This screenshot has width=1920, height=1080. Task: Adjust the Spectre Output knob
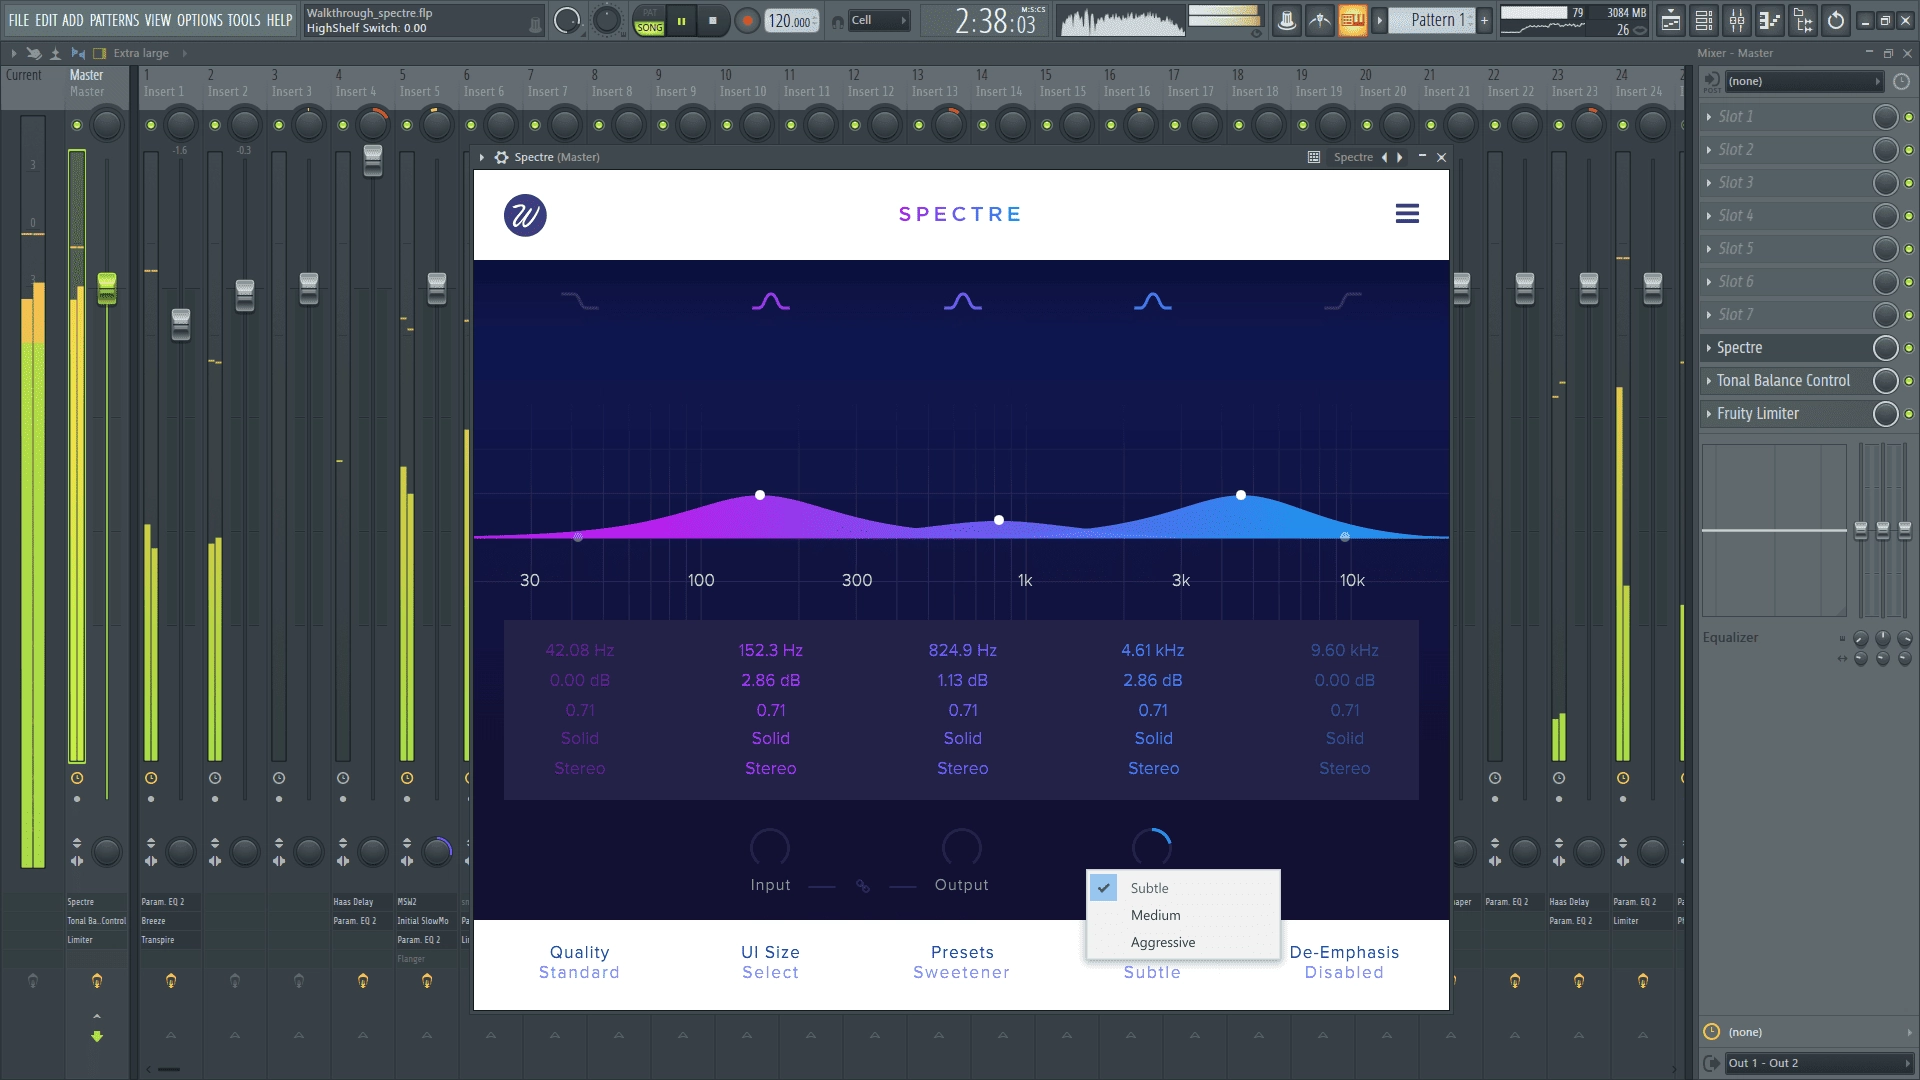point(961,848)
